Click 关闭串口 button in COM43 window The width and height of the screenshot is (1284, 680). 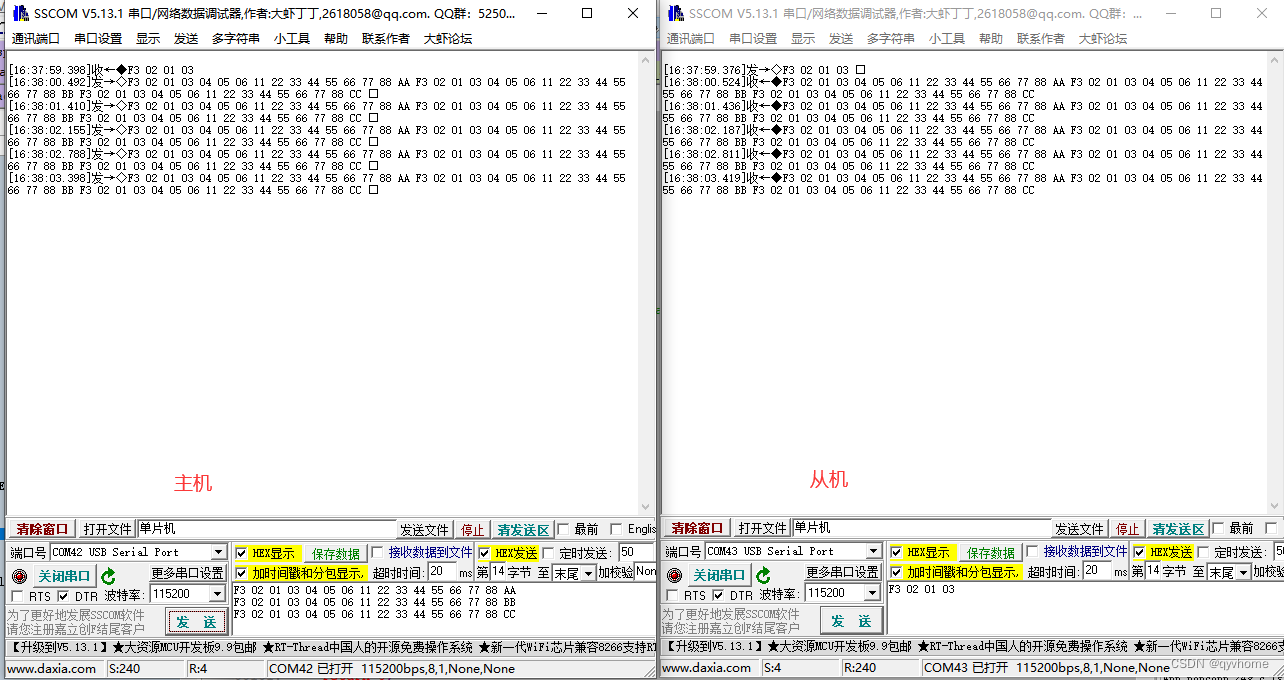point(719,575)
